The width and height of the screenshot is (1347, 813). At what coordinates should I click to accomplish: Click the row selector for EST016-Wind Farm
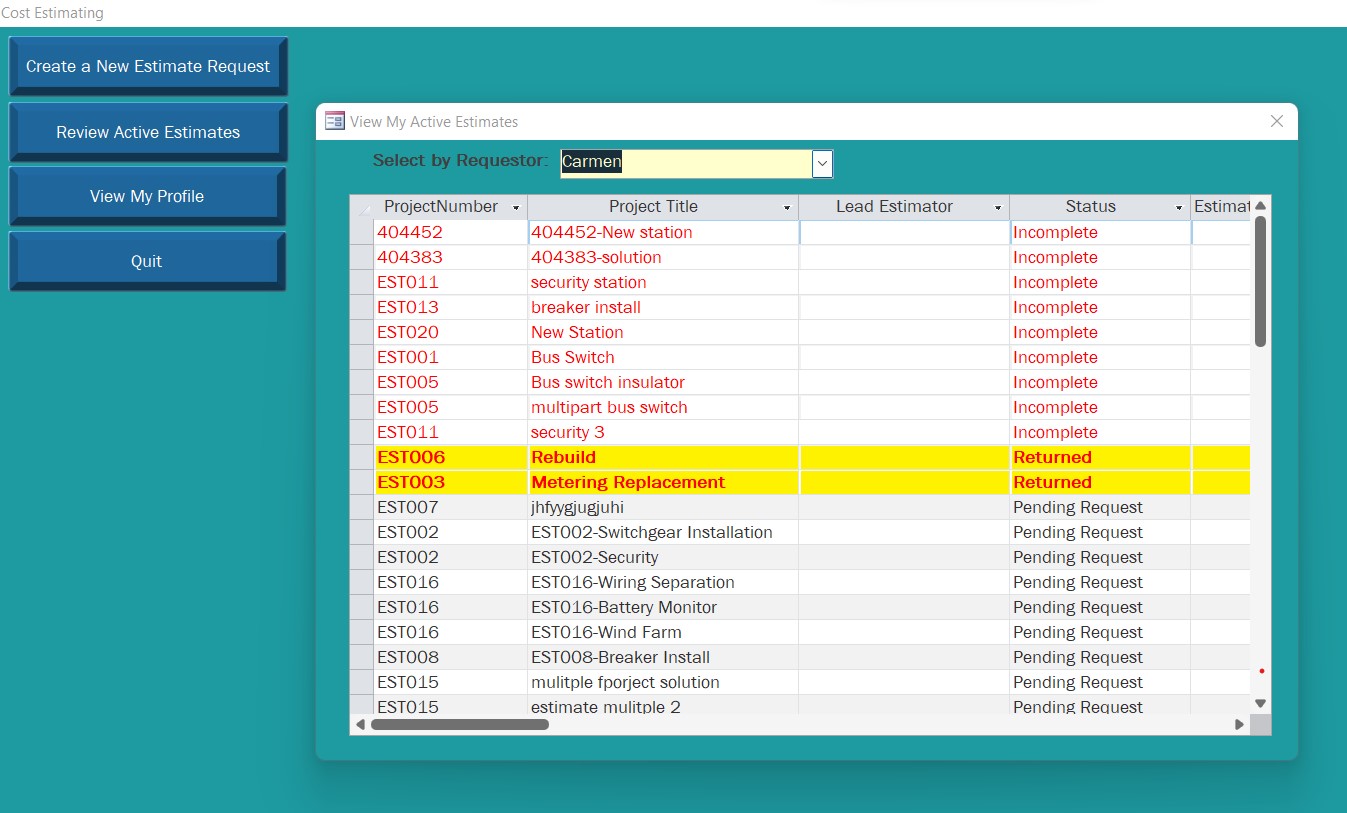tap(362, 632)
